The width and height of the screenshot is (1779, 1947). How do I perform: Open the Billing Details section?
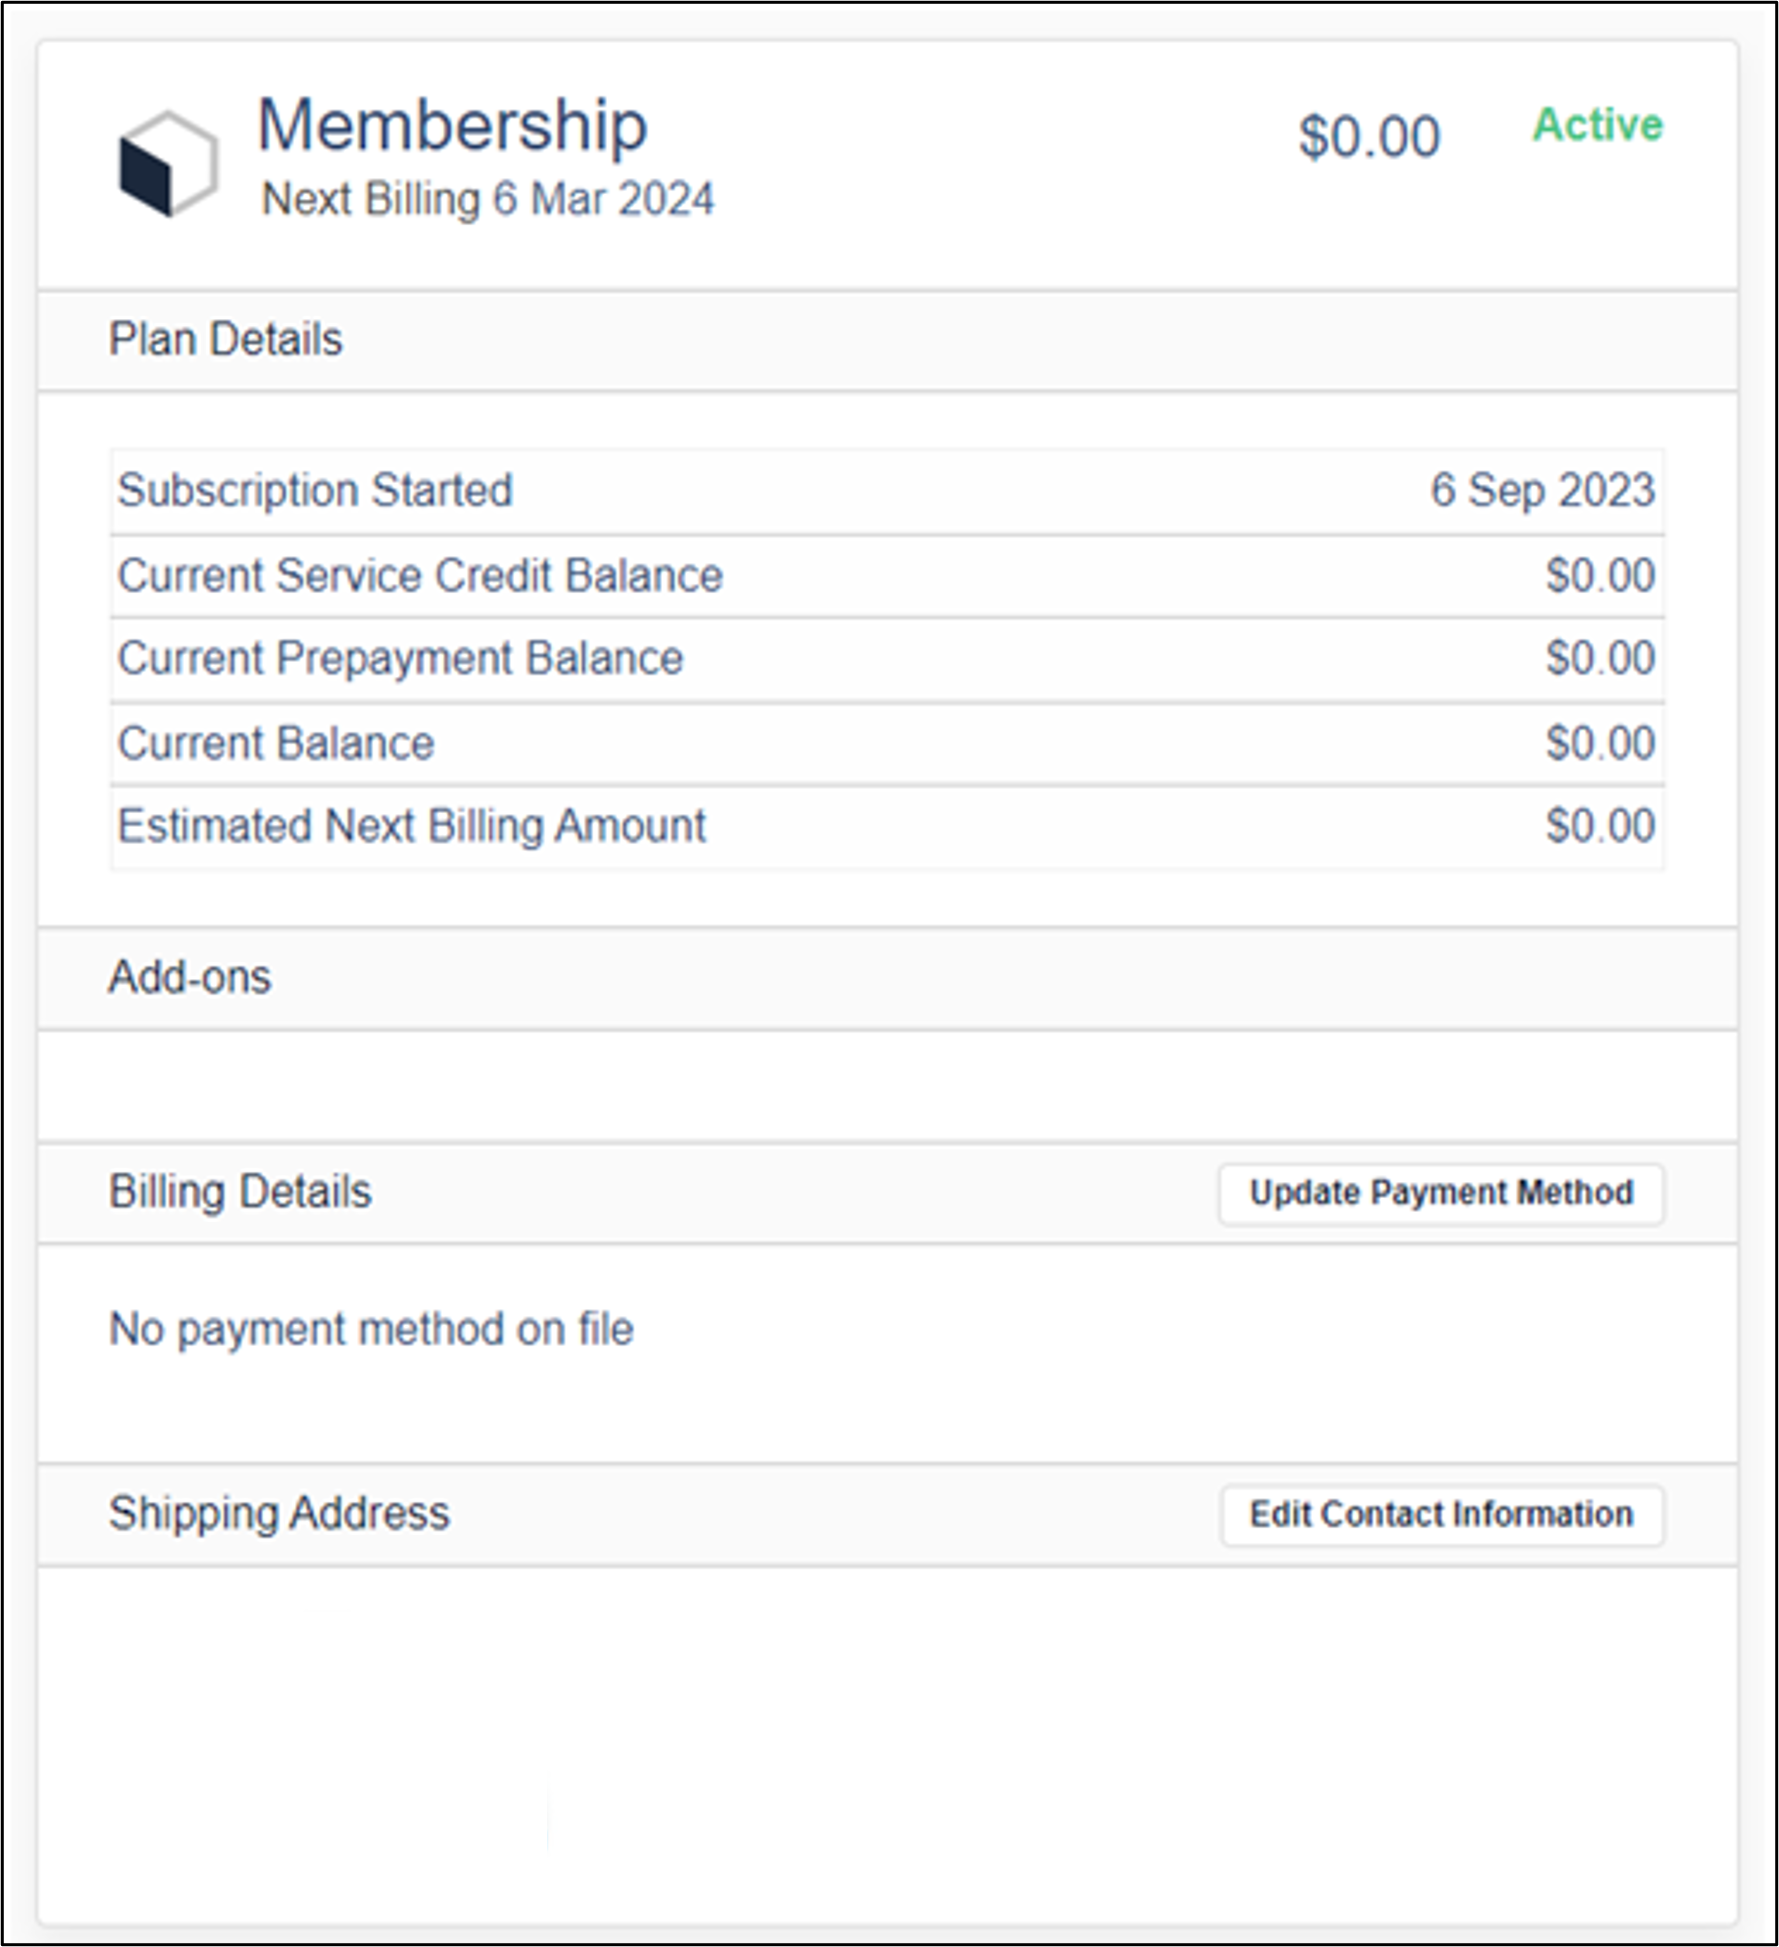240,1192
